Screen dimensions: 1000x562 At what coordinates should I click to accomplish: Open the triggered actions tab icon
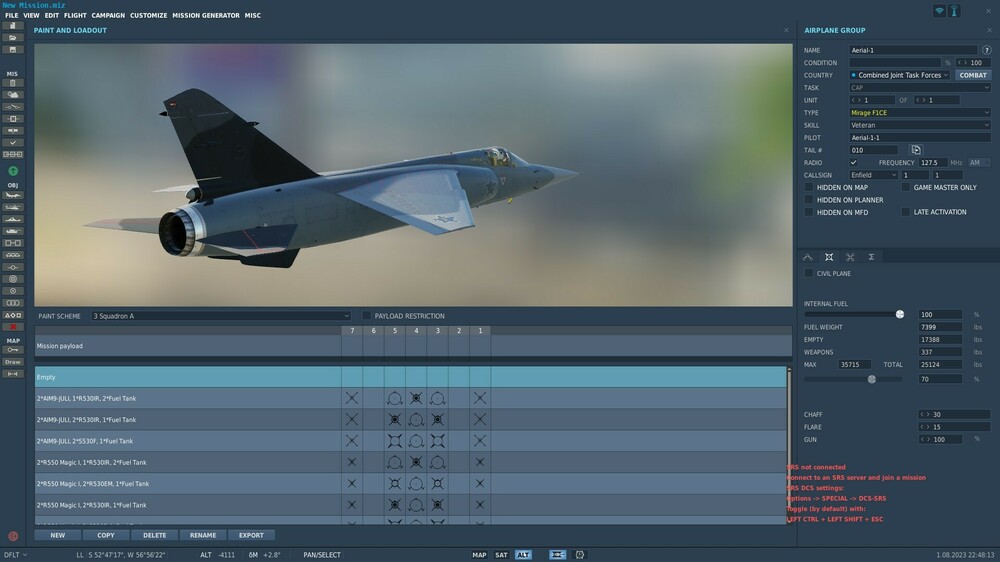pyautogui.click(x=850, y=257)
